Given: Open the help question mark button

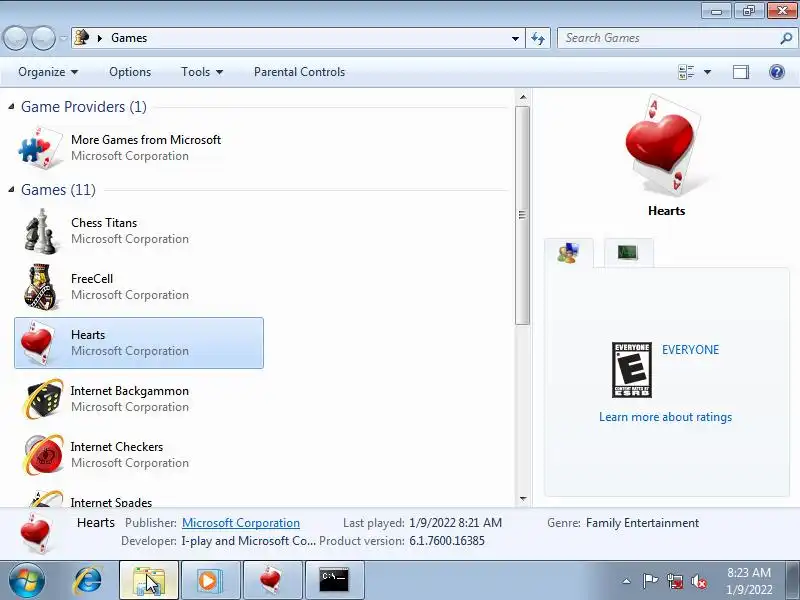Looking at the screenshot, I should (777, 72).
